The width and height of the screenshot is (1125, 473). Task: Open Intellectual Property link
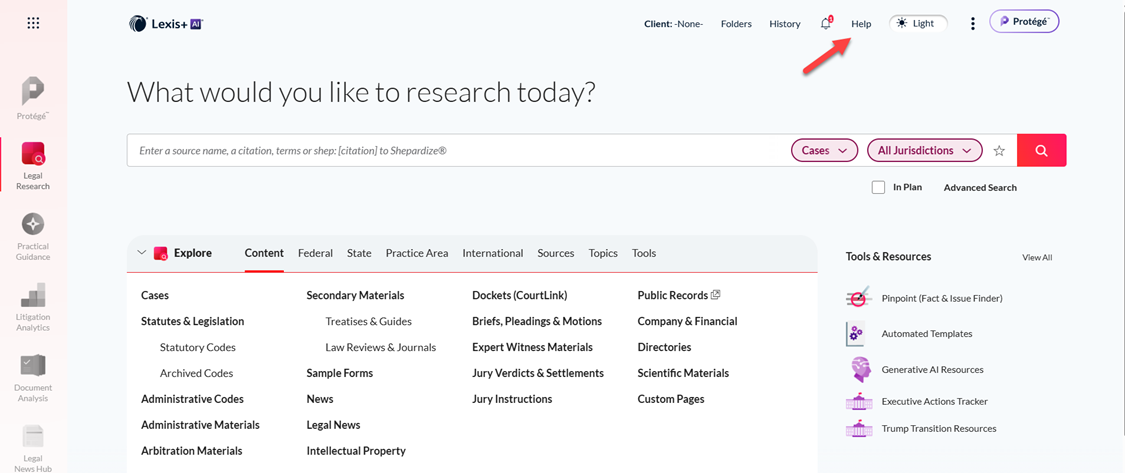point(356,451)
